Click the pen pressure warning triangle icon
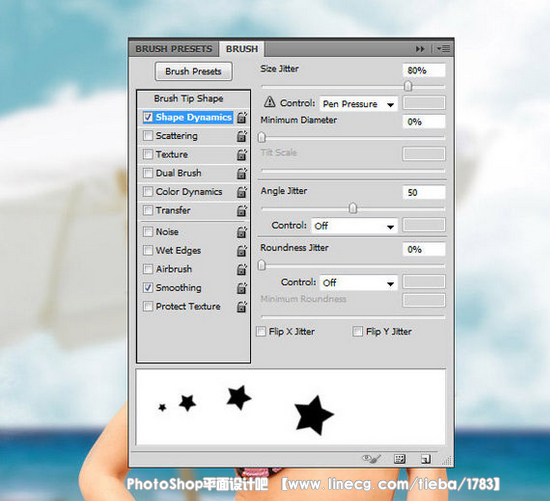550x501 pixels. (269, 102)
